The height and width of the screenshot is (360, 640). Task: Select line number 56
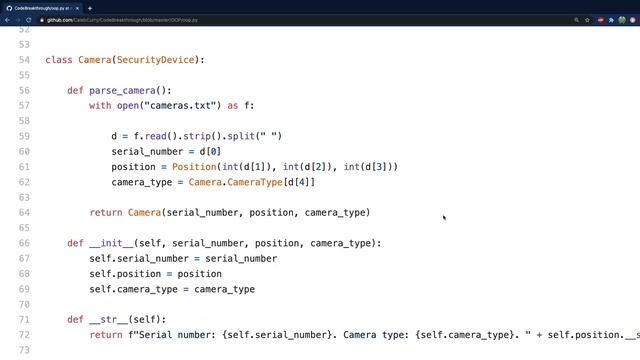click(x=24, y=90)
